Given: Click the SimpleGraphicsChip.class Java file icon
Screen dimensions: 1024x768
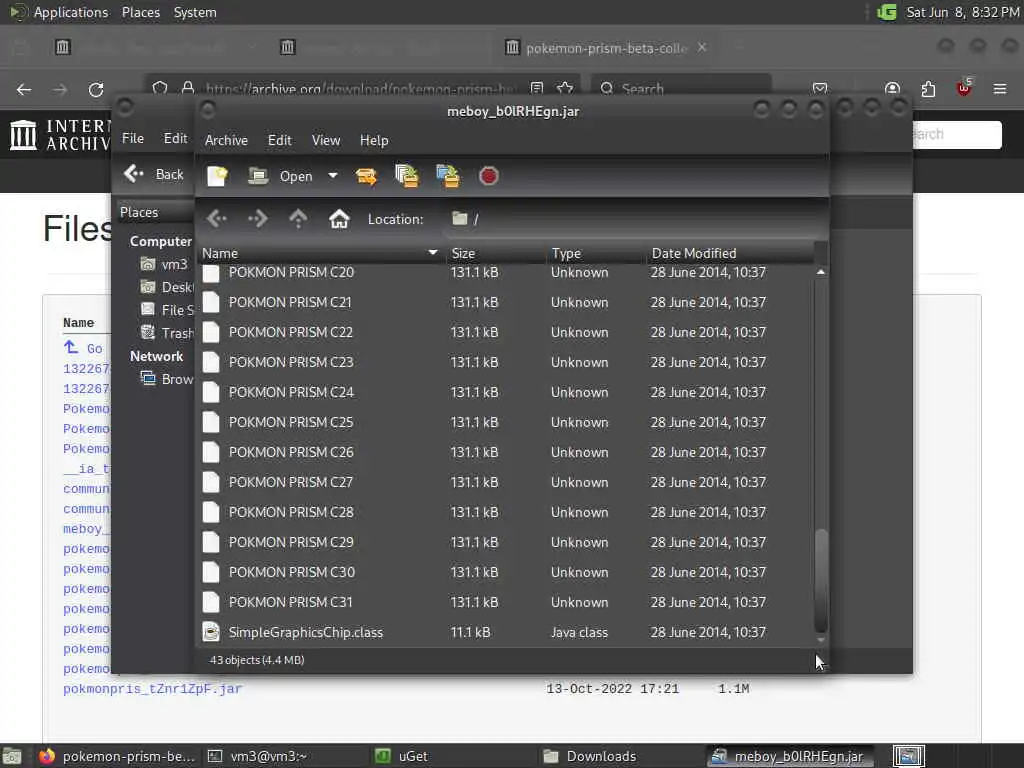Looking at the screenshot, I should coord(211,632).
